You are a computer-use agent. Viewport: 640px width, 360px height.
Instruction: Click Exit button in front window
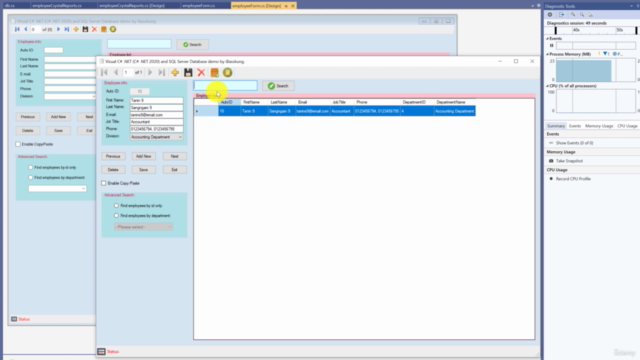coord(174,170)
